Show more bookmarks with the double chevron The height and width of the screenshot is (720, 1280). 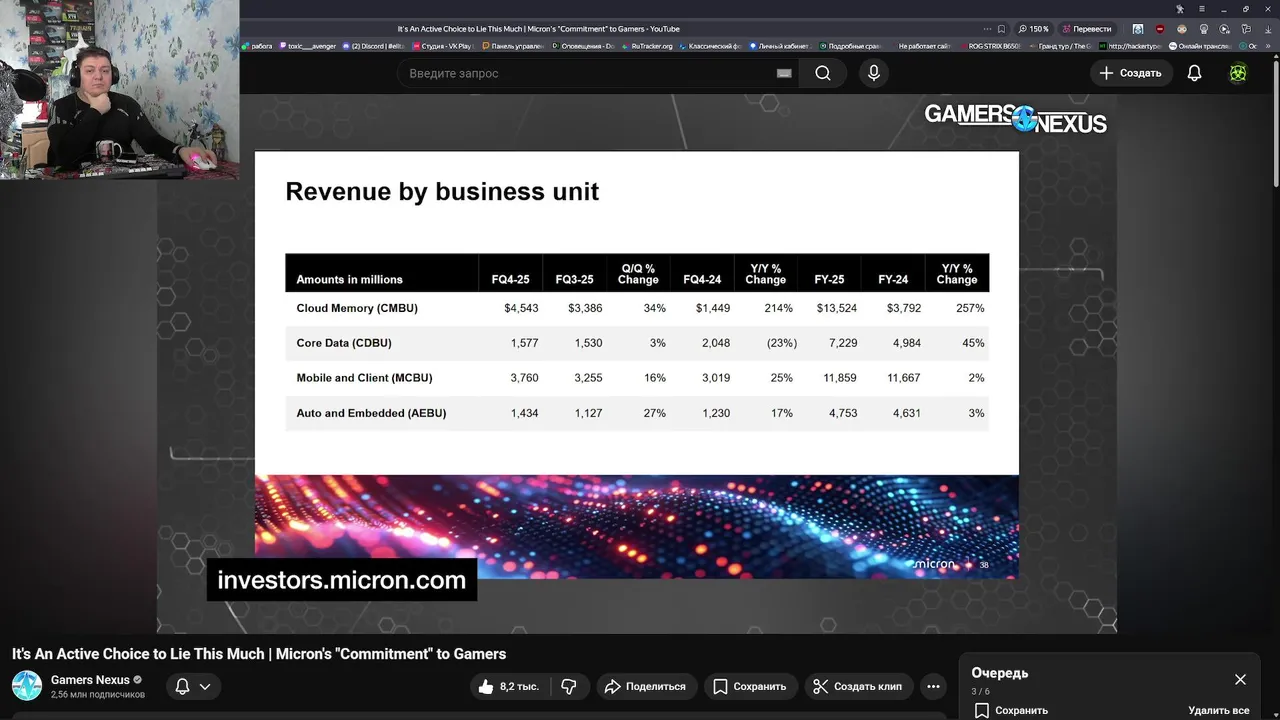(1268, 46)
